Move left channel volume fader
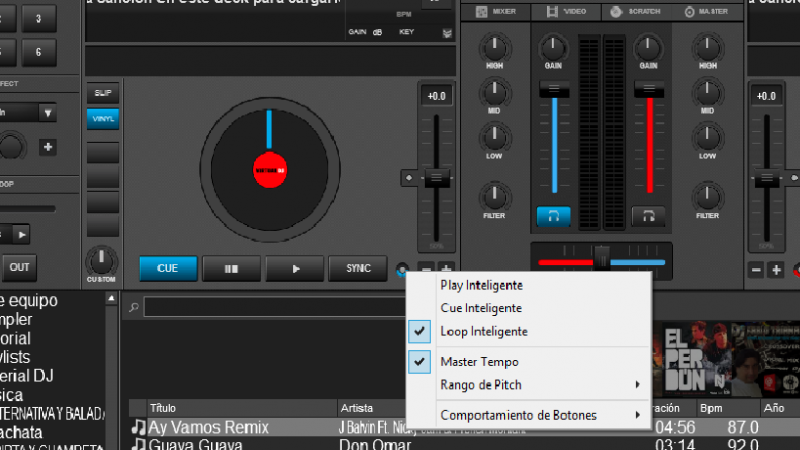The image size is (800, 450). [x=554, y=89]
